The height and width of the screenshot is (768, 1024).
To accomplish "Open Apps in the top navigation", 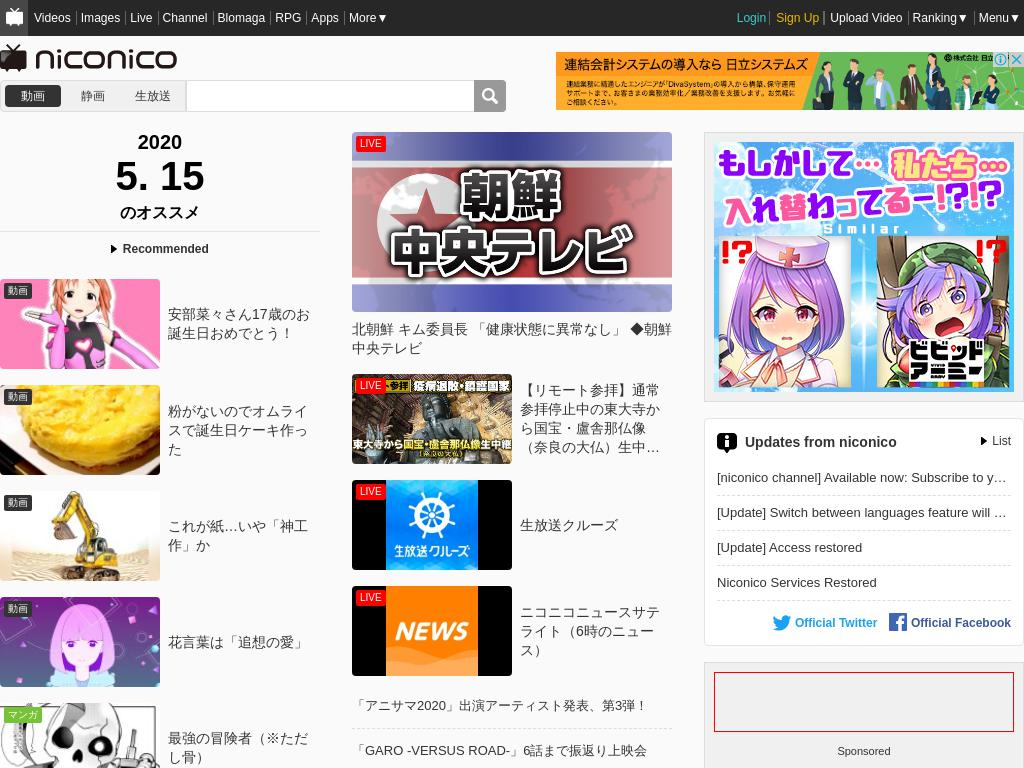I will coord(325,18).
